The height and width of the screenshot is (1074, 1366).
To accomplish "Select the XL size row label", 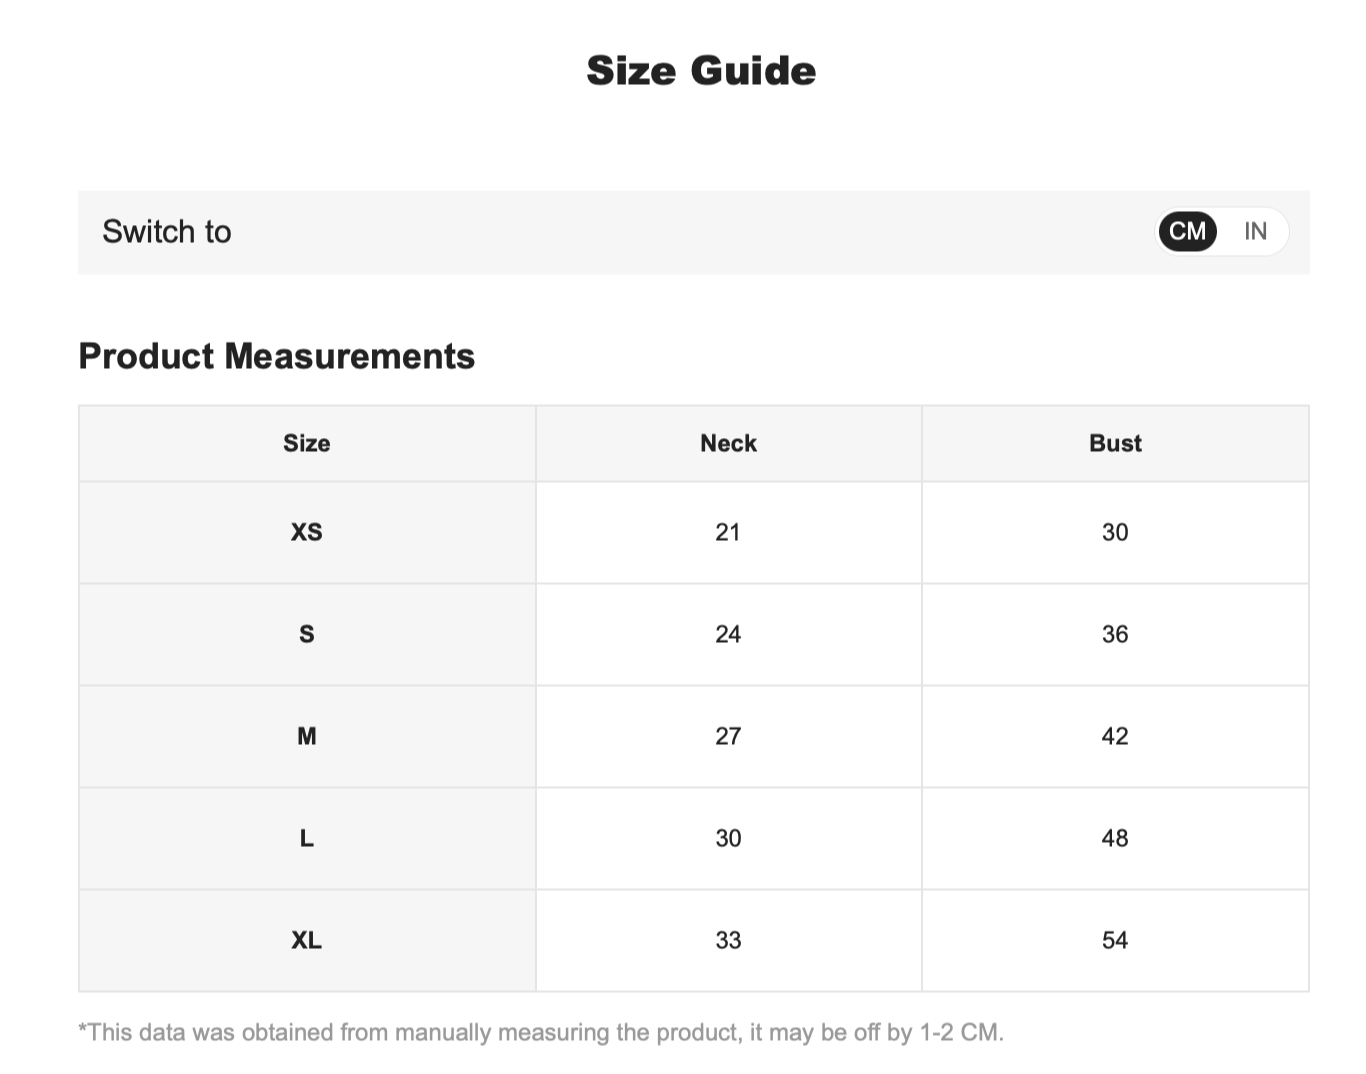I will pyautogui.click(x=307, y=940).
